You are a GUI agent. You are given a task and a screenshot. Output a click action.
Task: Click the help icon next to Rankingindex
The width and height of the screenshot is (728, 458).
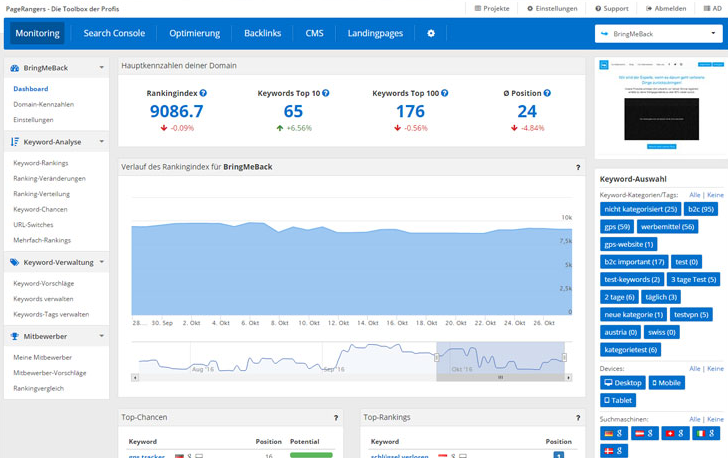coord(203,93)
